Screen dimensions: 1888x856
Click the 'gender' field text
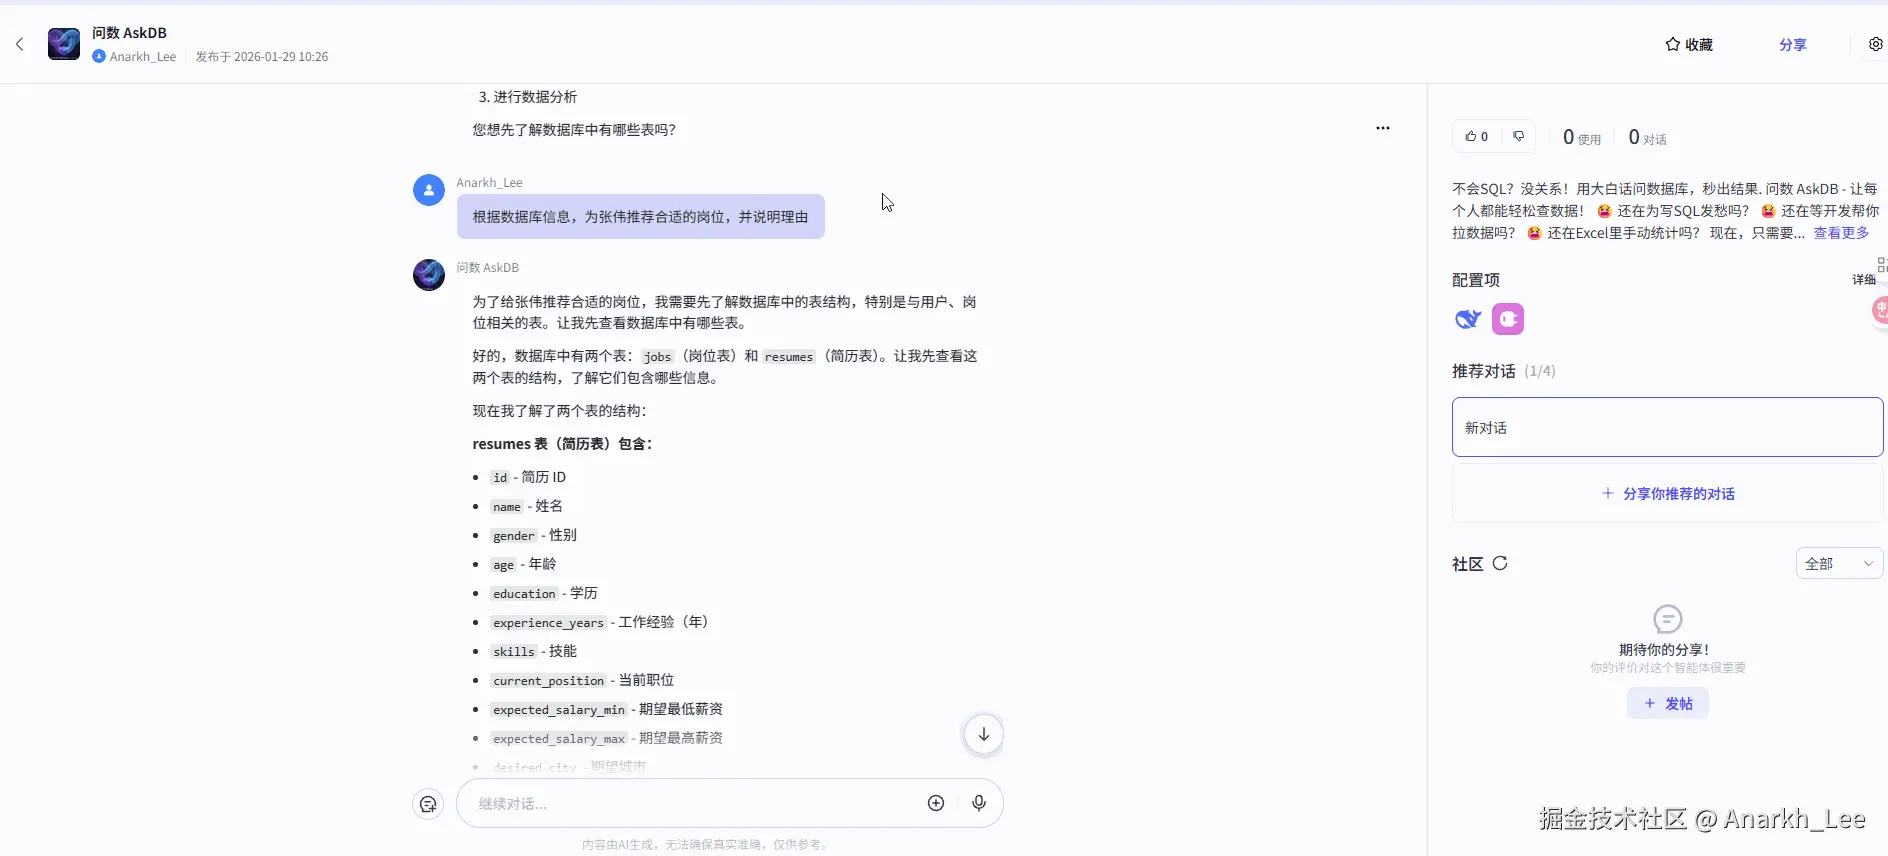point(514,536)
